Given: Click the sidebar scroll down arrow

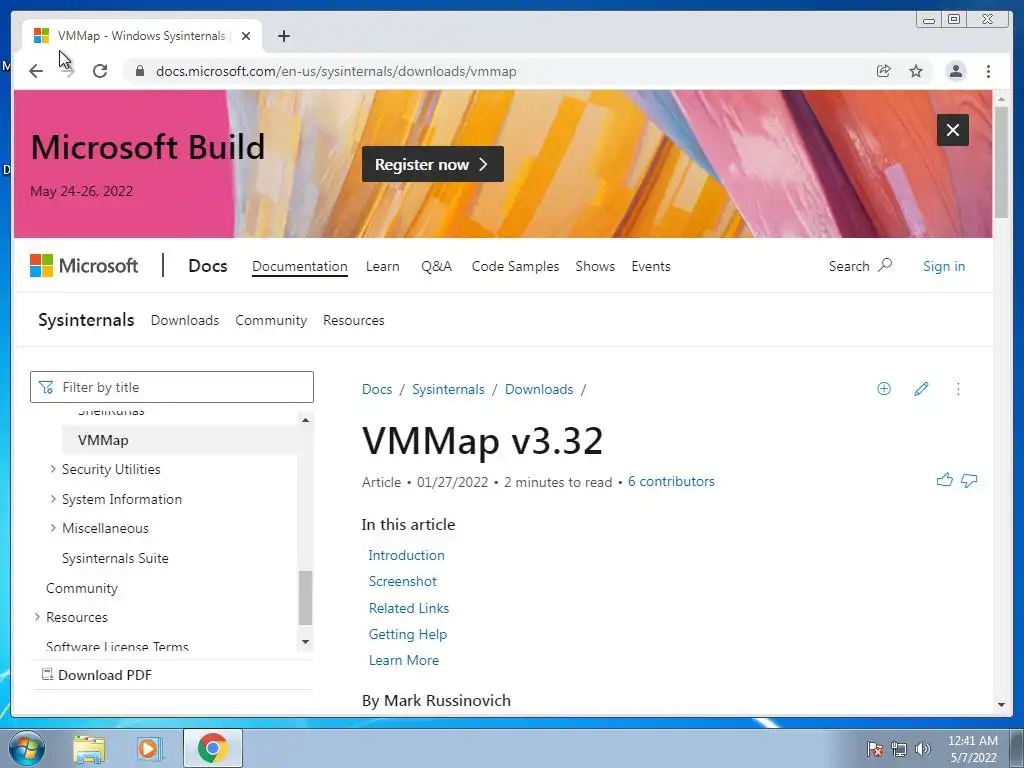Looking at the screenshot, I should (x=305, y=642).
